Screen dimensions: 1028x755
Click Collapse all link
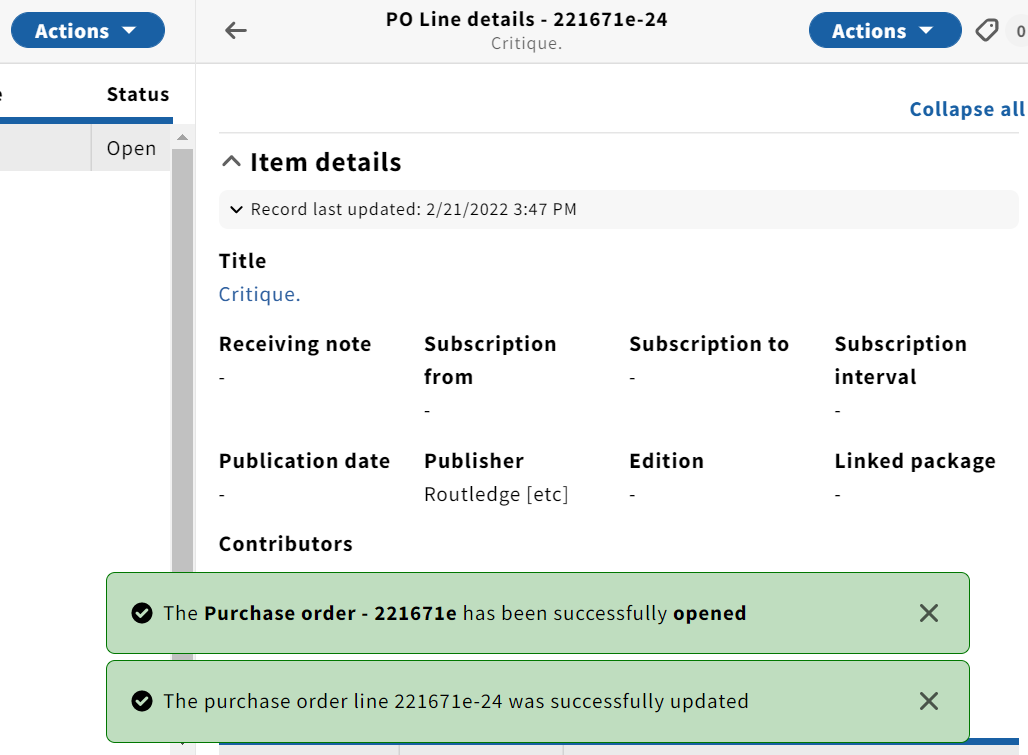coord(966,109)
